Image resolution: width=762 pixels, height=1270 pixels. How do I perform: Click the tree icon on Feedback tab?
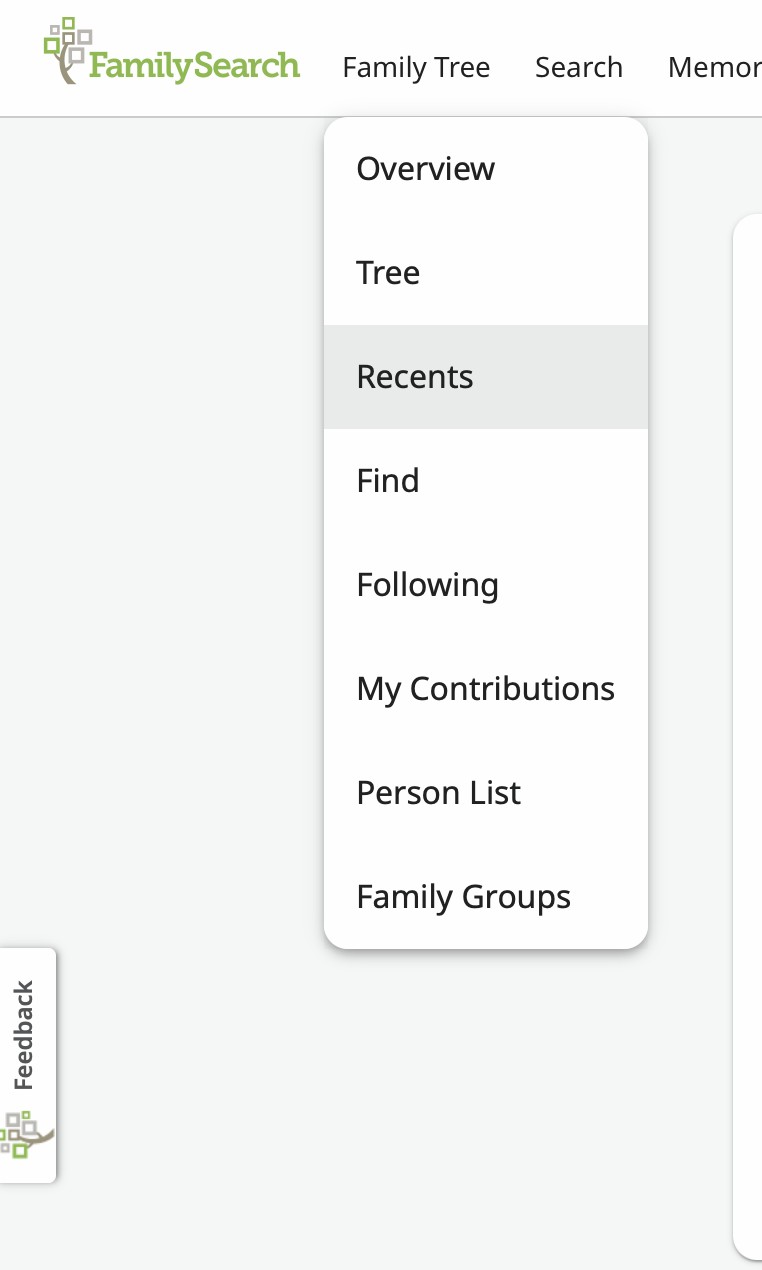24,1135
